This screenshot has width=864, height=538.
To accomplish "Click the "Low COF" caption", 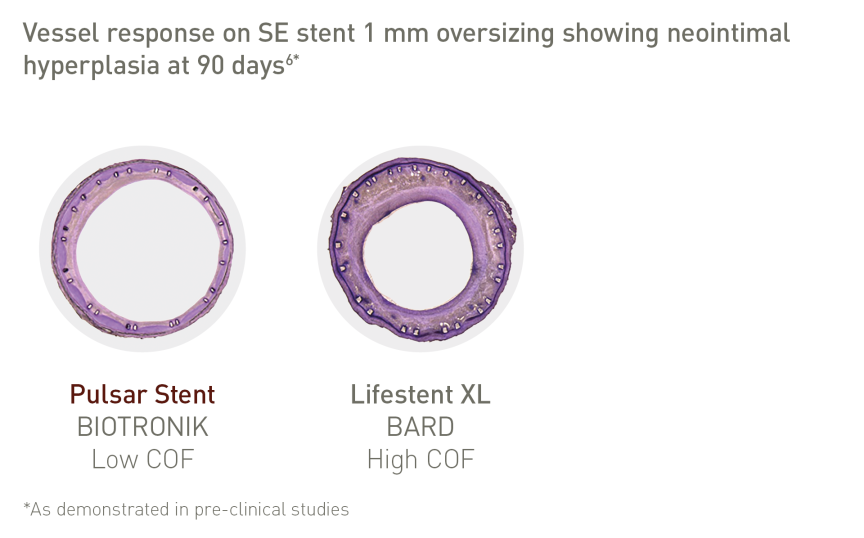I will pos(143,459).
